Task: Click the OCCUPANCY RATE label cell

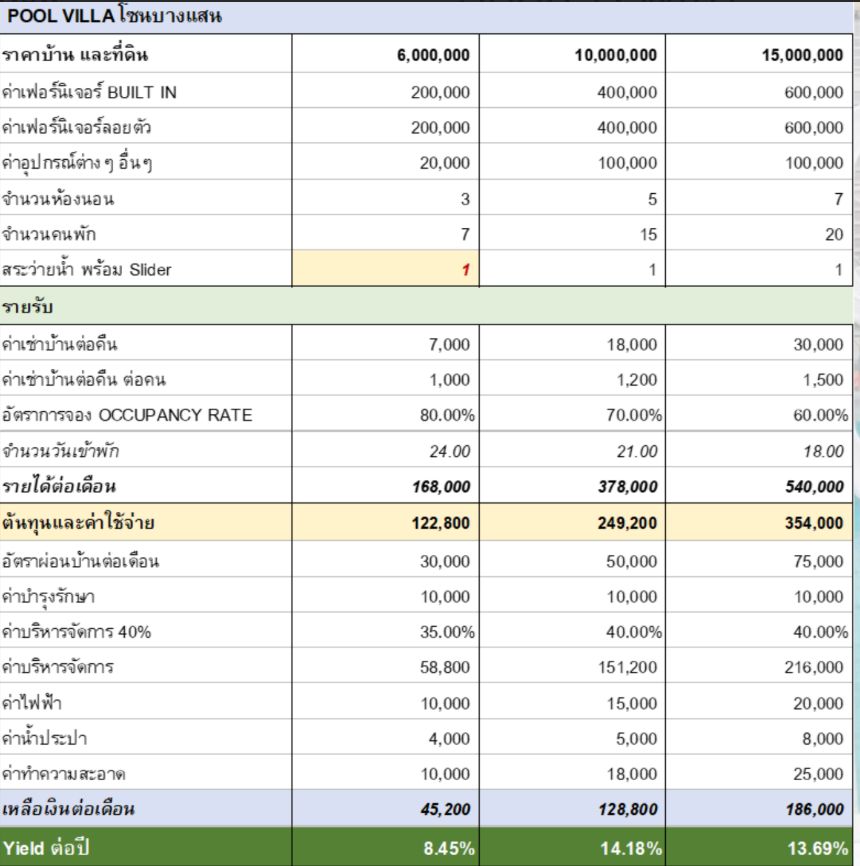Action: pos(127,415)
